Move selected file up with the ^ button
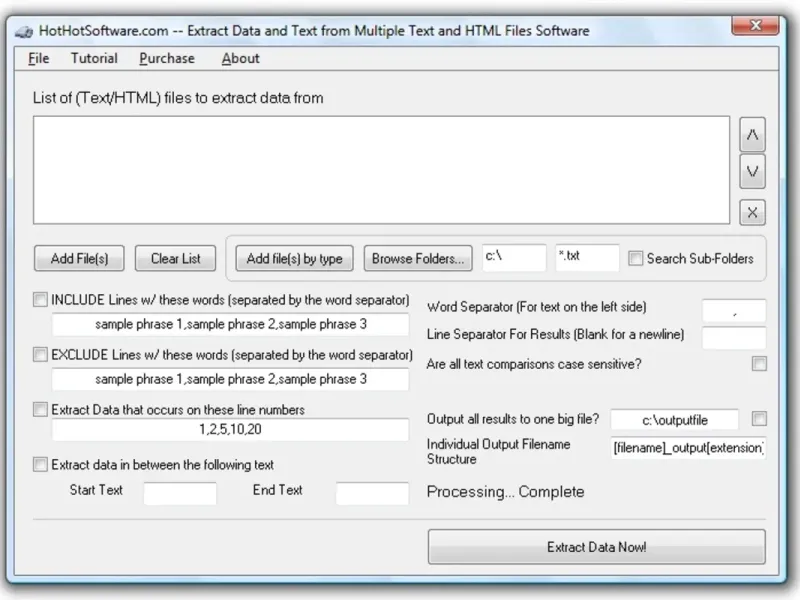Image resolution: width=800 pixels, height=600 pixels. 752,135
